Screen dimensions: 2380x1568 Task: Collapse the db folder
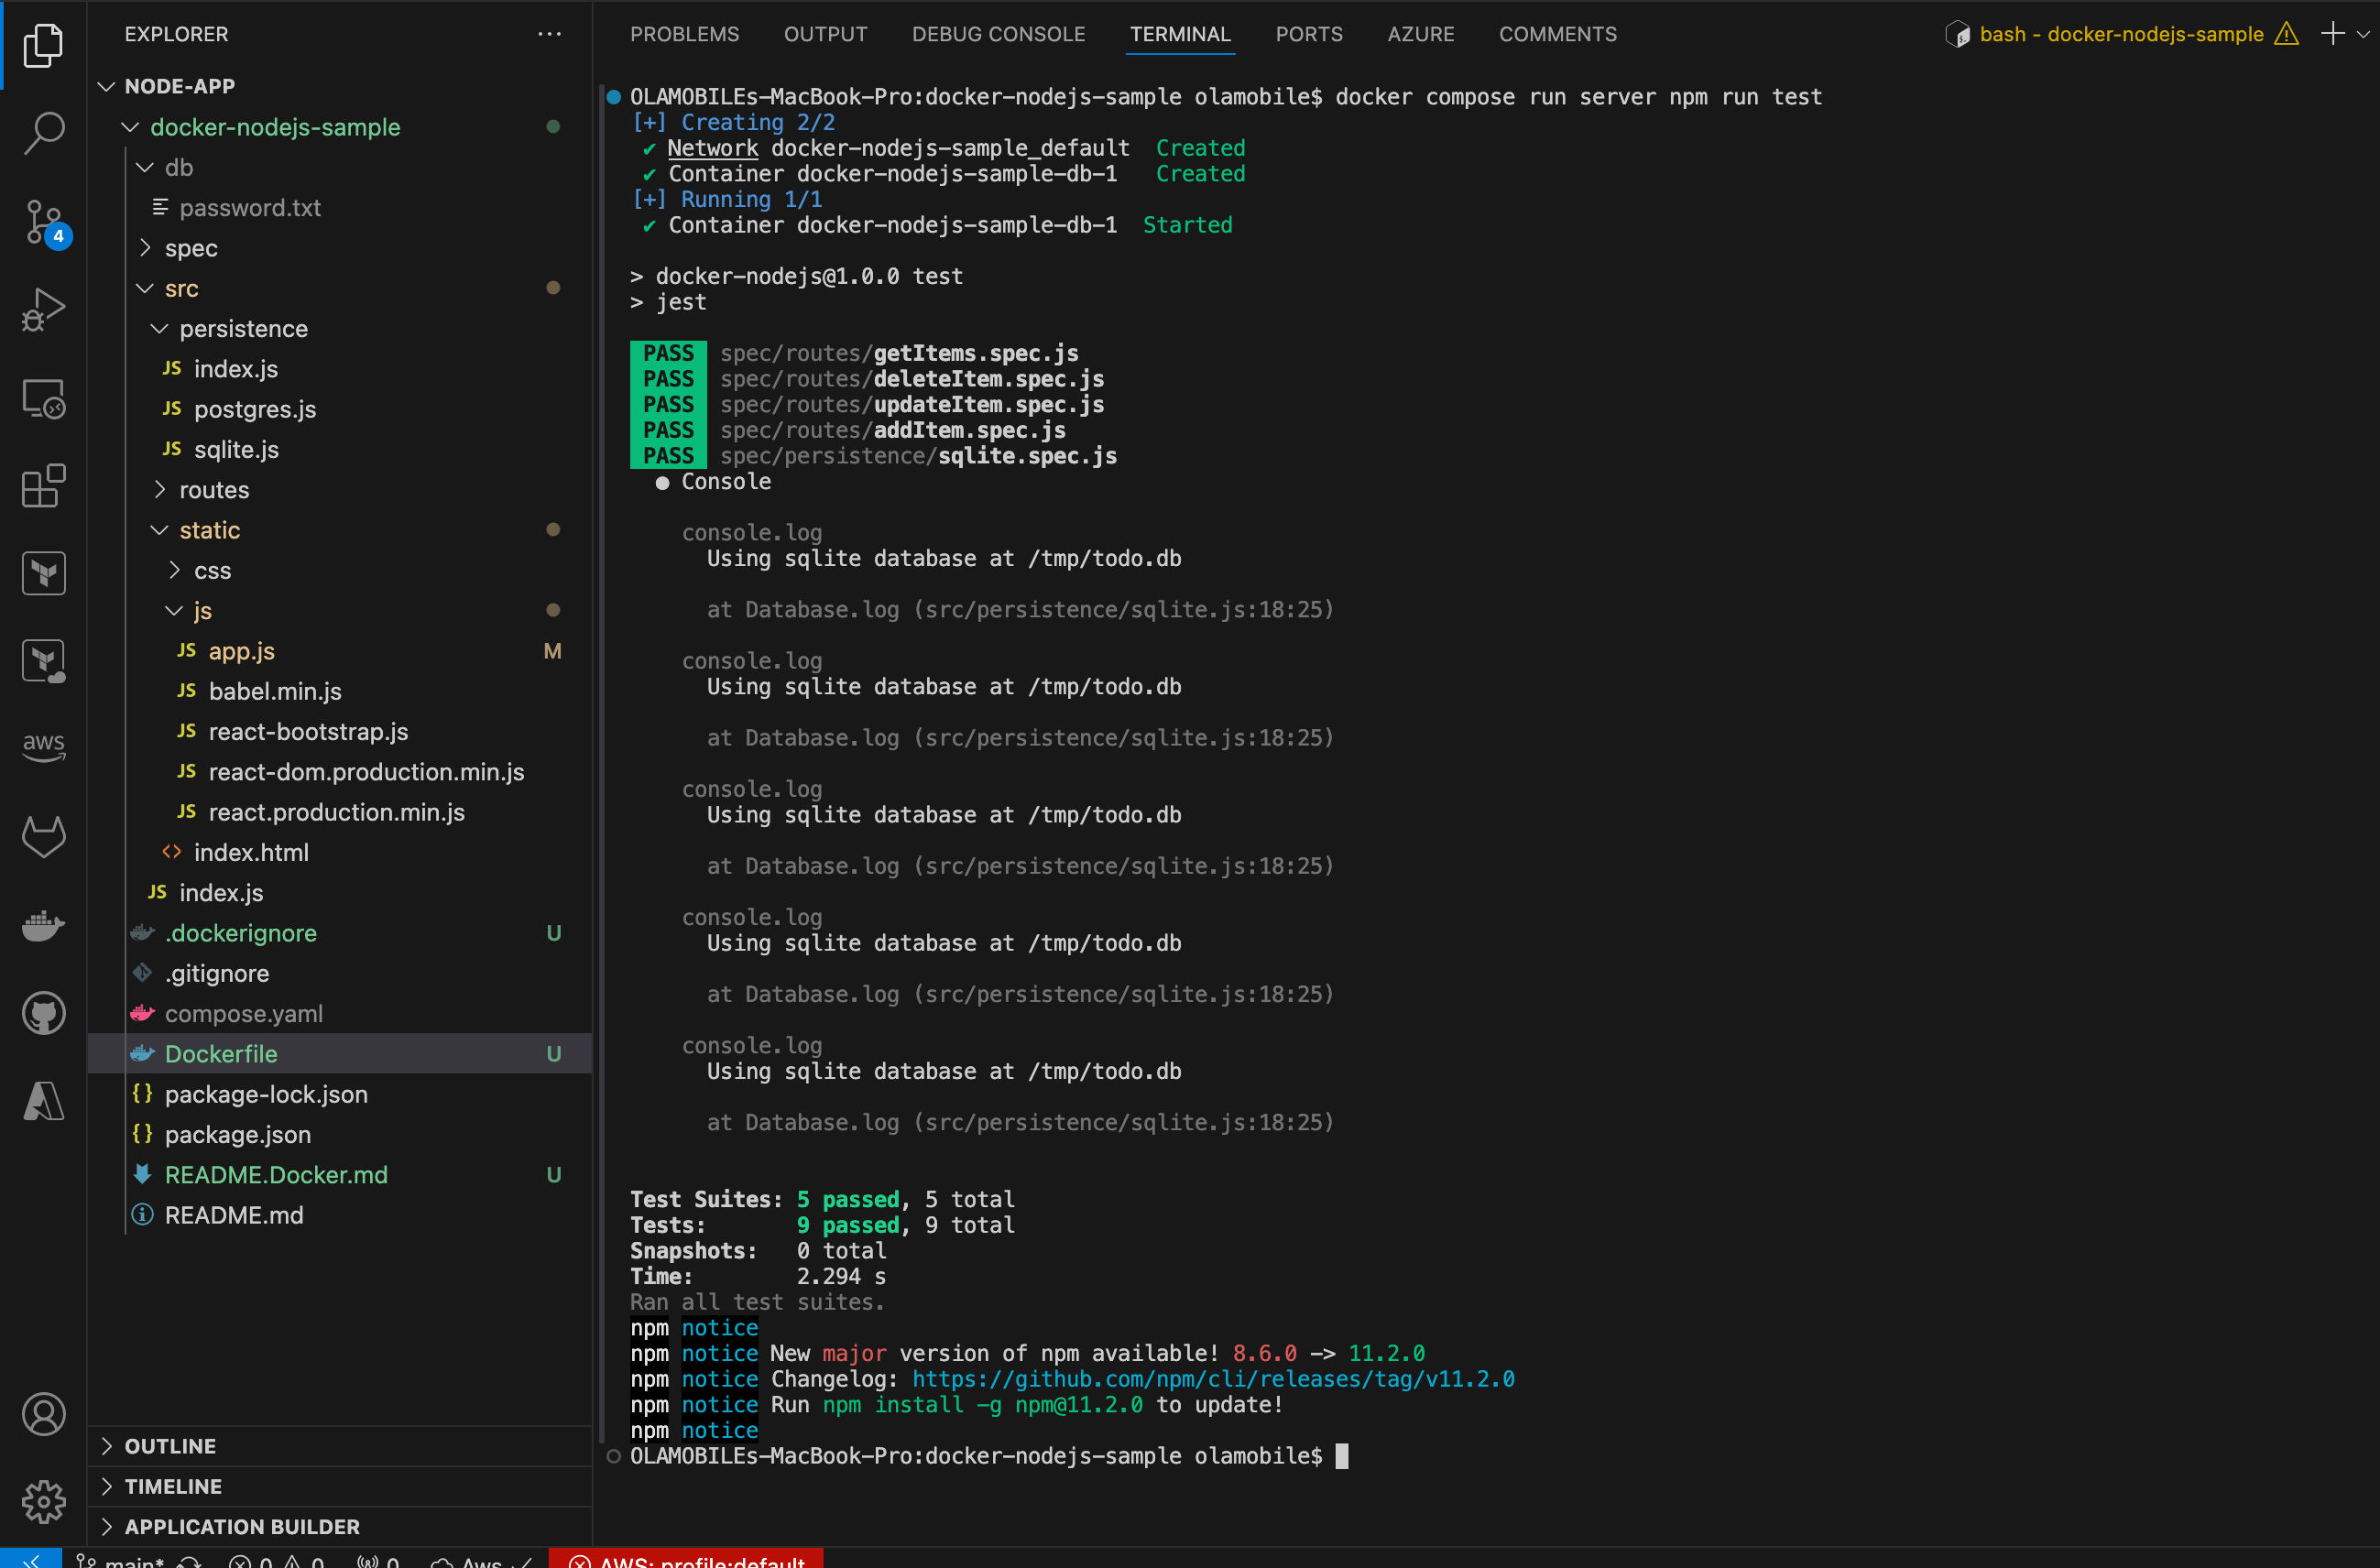coord(340,167)
